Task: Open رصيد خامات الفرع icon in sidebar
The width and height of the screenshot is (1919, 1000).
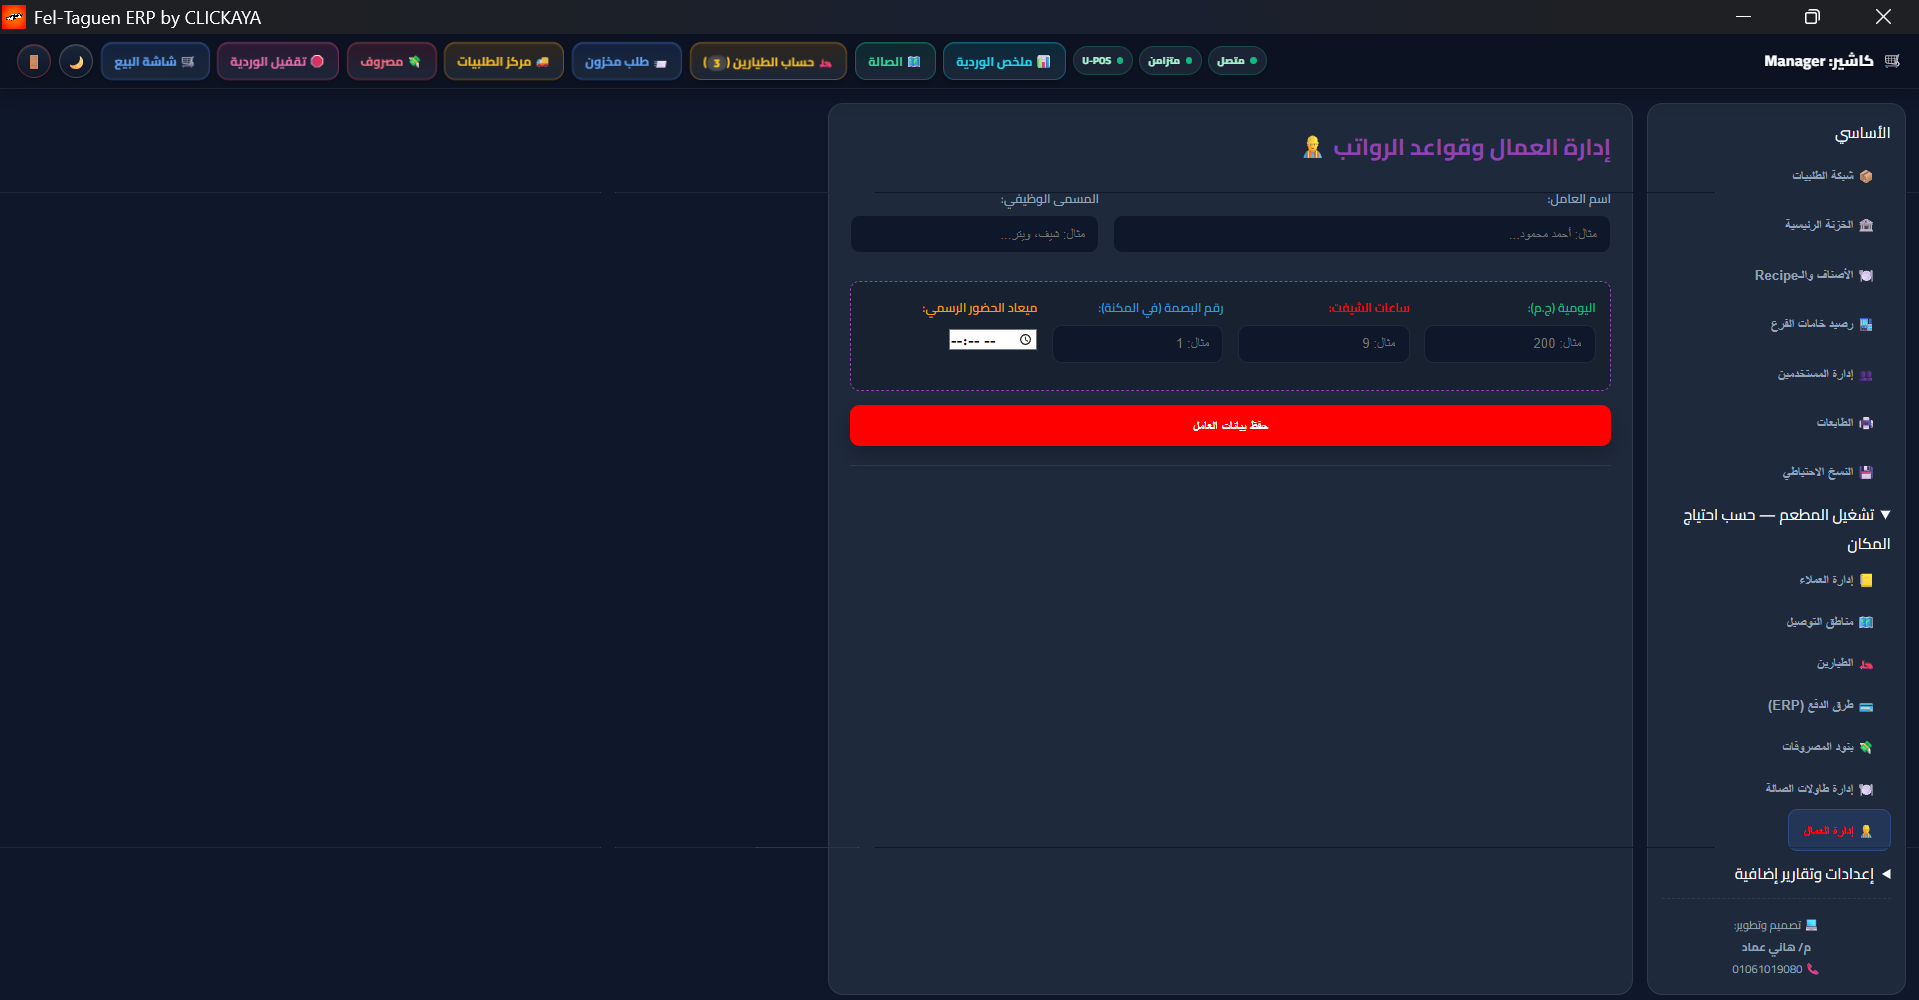Action: 1866,324
